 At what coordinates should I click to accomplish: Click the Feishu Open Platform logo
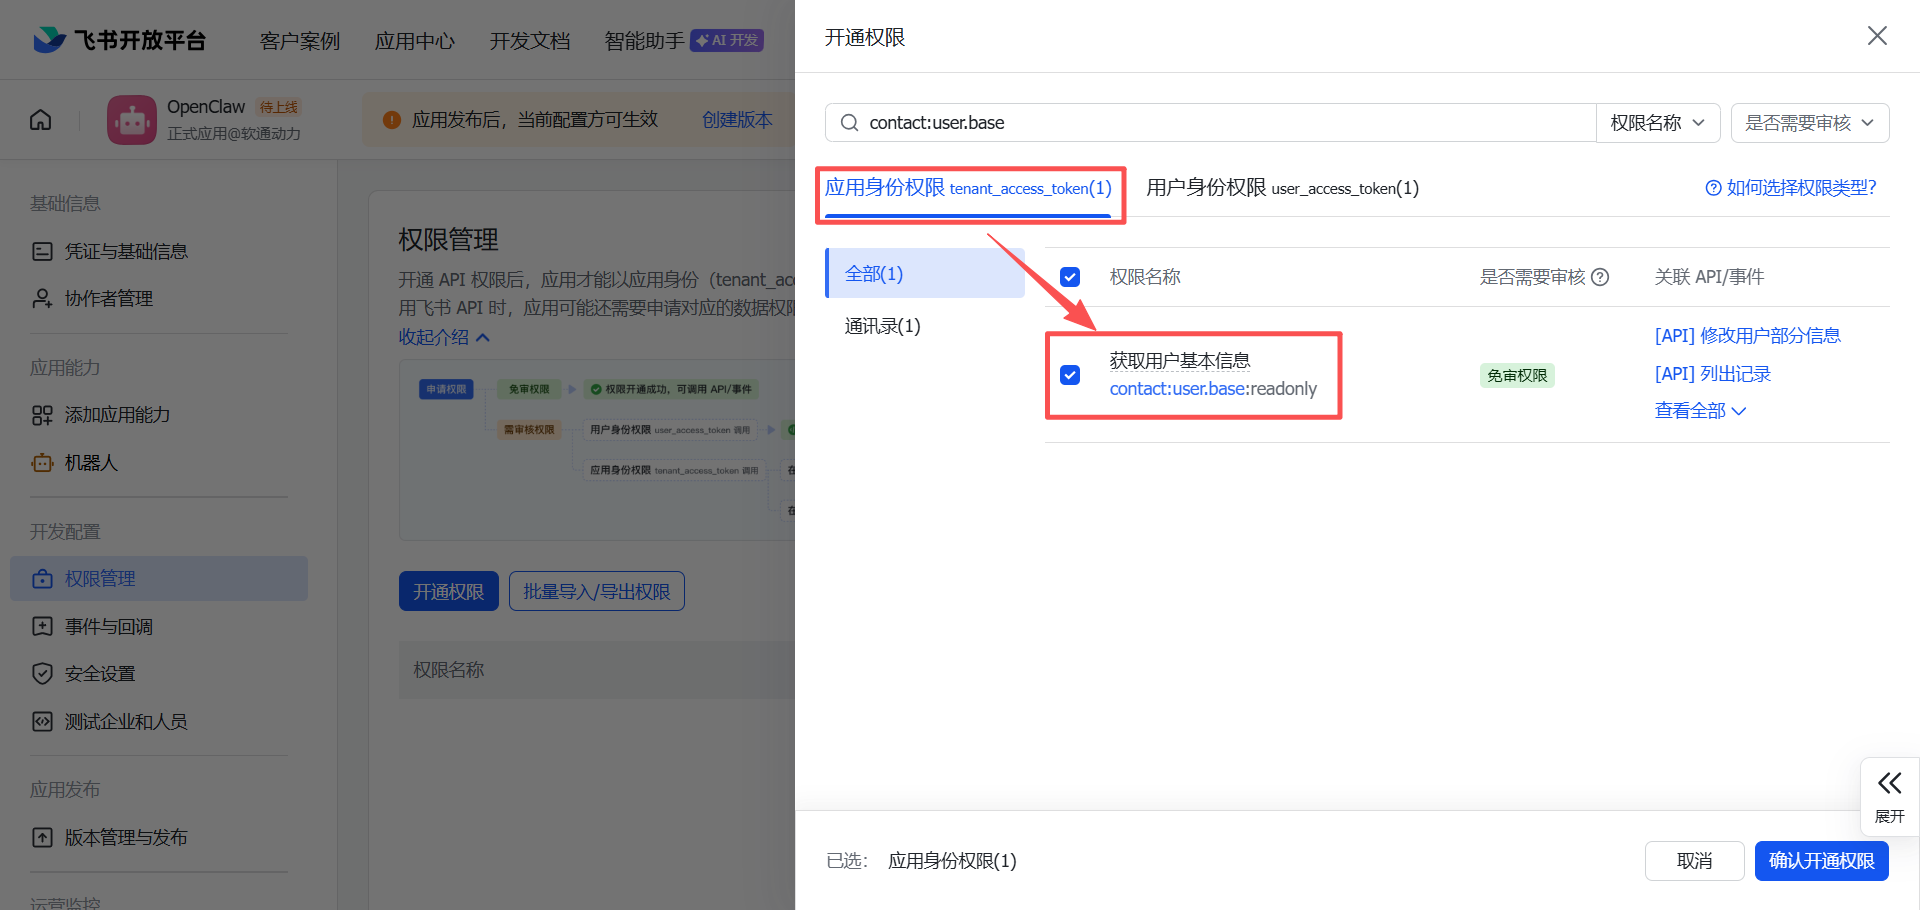tap(119, 40)
